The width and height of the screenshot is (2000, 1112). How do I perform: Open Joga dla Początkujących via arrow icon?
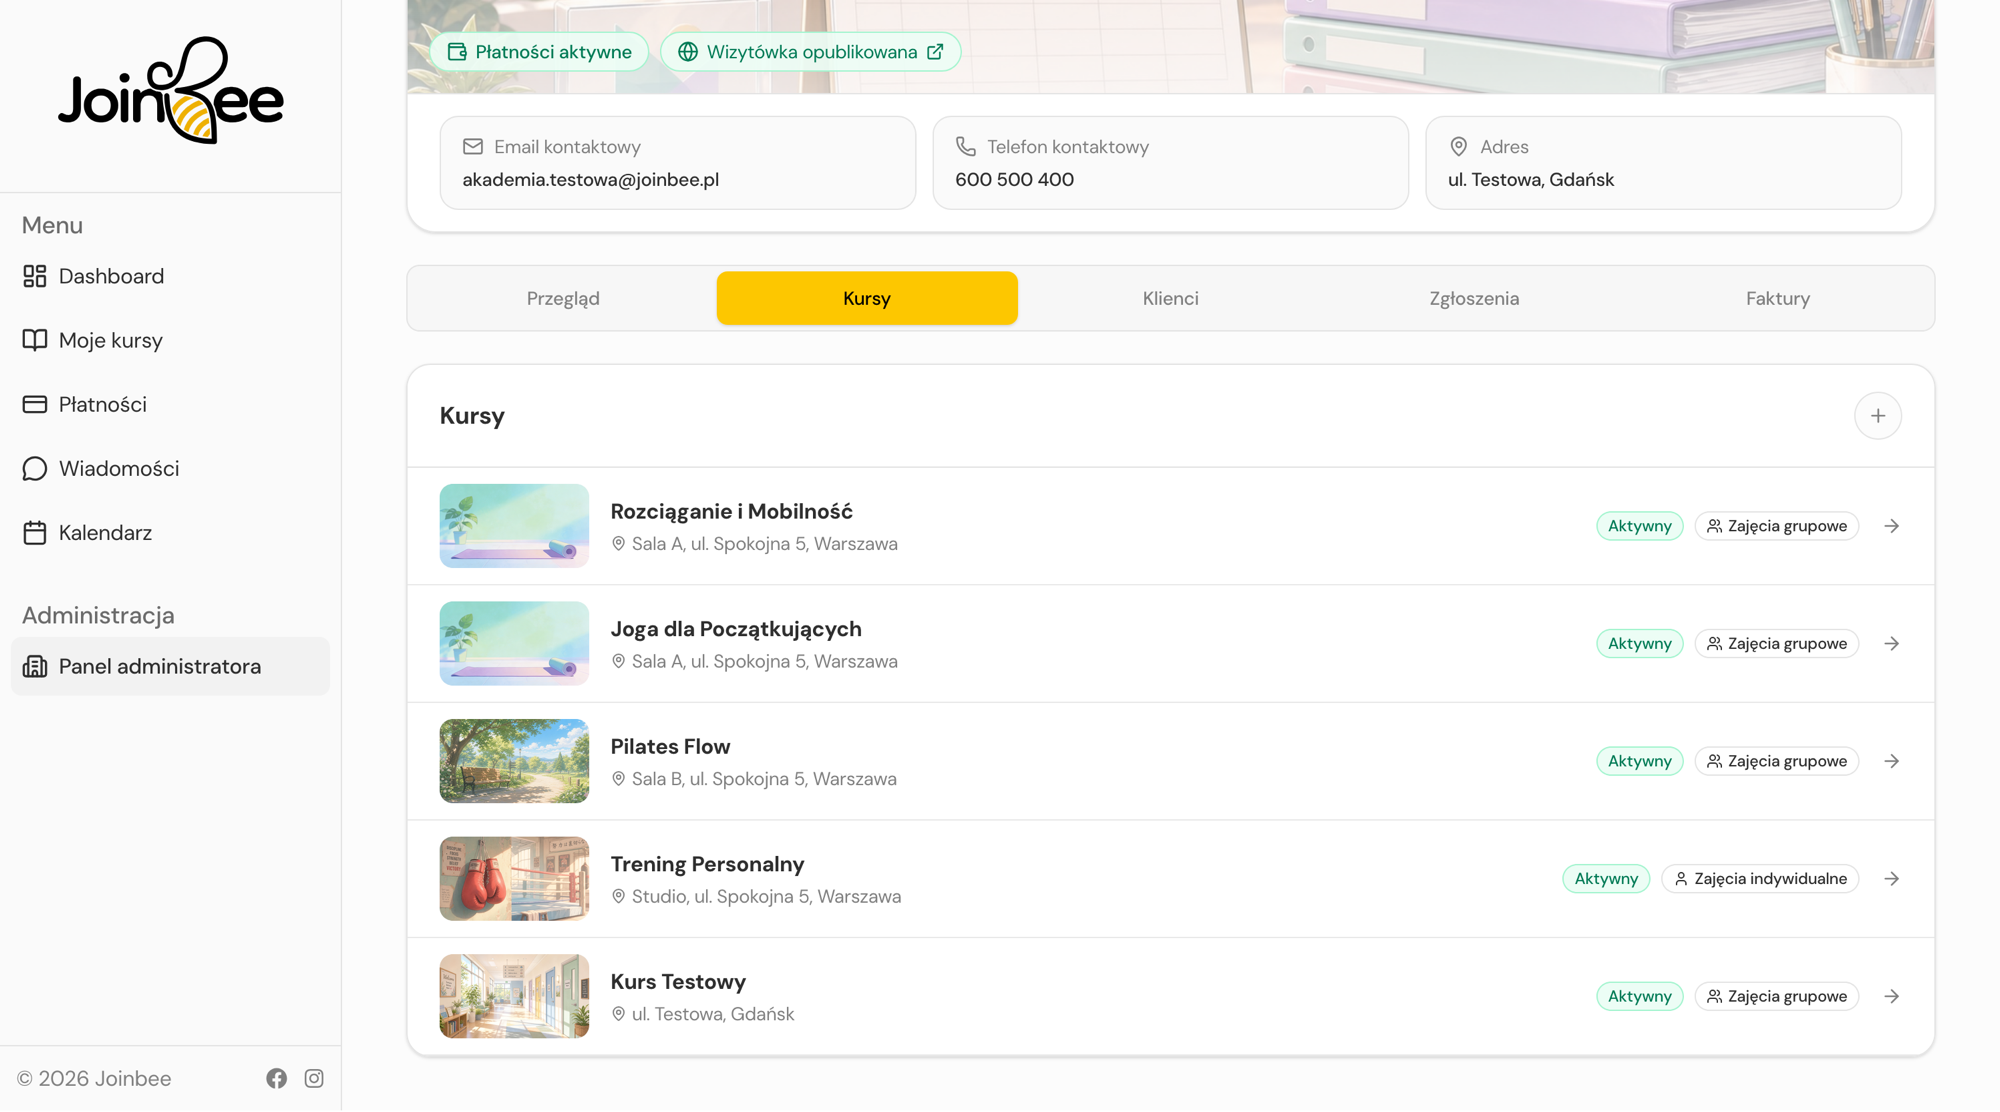[x=1892, y=643]
